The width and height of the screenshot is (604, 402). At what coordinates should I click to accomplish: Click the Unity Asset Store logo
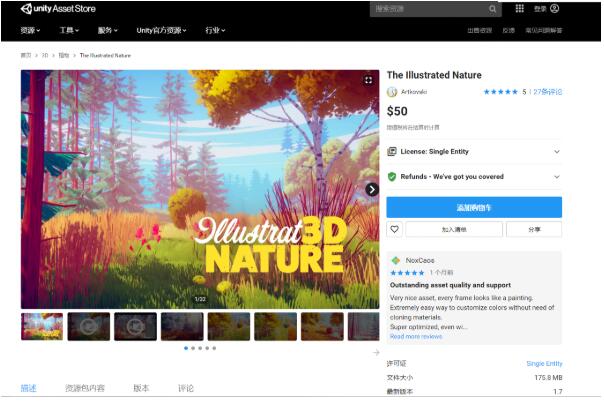[58, 8]
